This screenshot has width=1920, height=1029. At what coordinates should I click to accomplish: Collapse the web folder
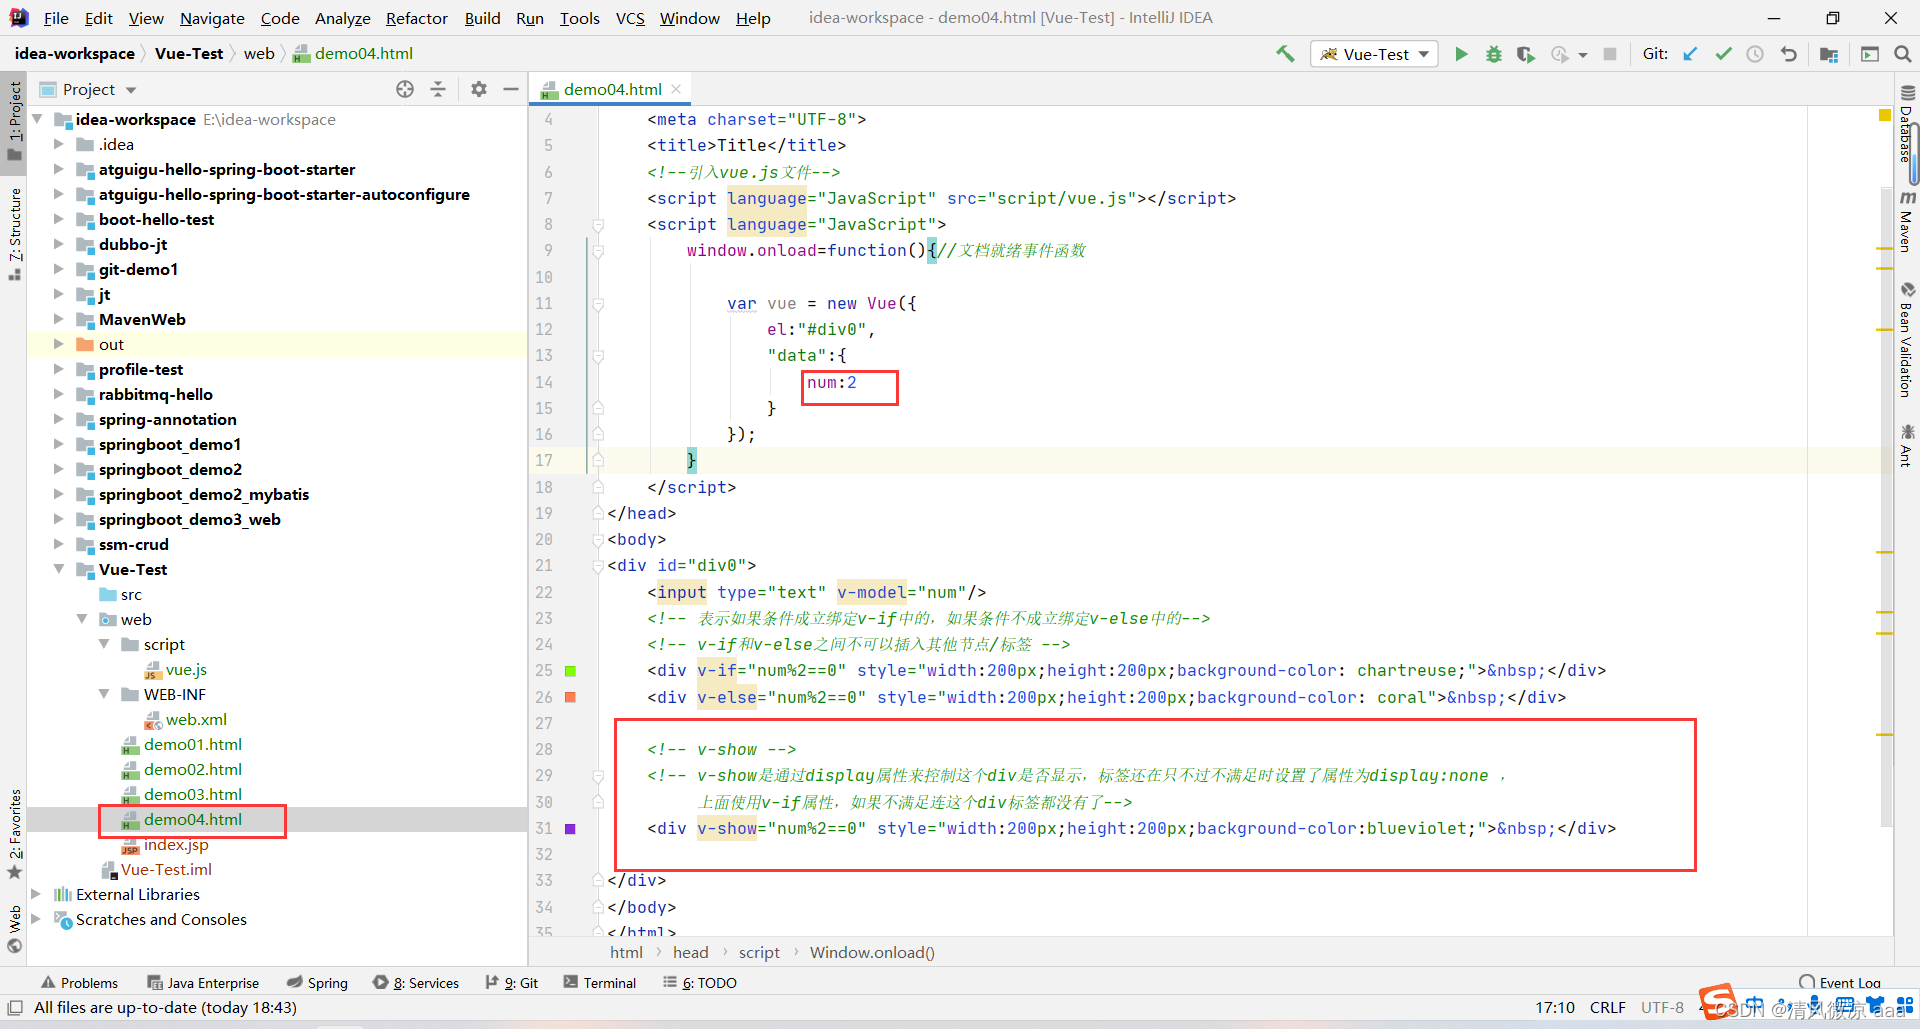(x=82, y=619)
